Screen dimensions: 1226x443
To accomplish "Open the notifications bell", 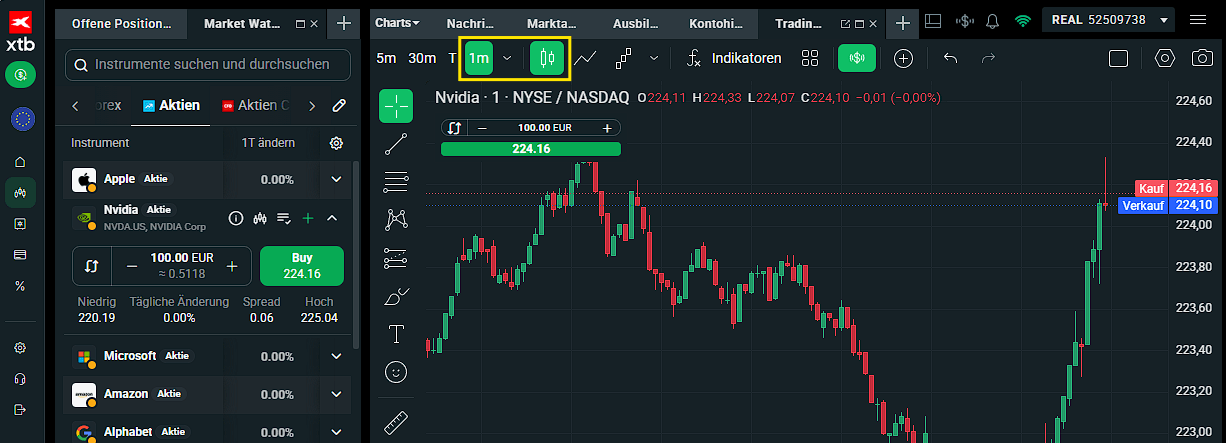I will click(993, 20).
